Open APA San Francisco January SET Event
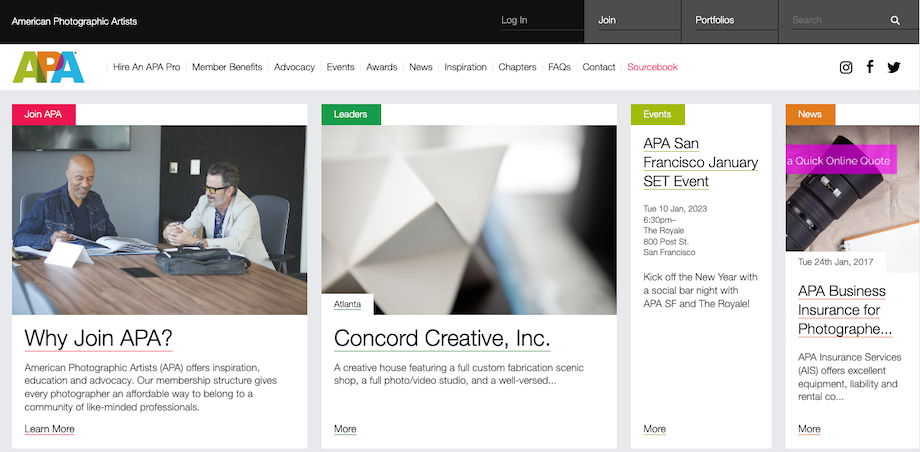Image resolution: width=920 pixels, height=452 pixels. [701, 163]
